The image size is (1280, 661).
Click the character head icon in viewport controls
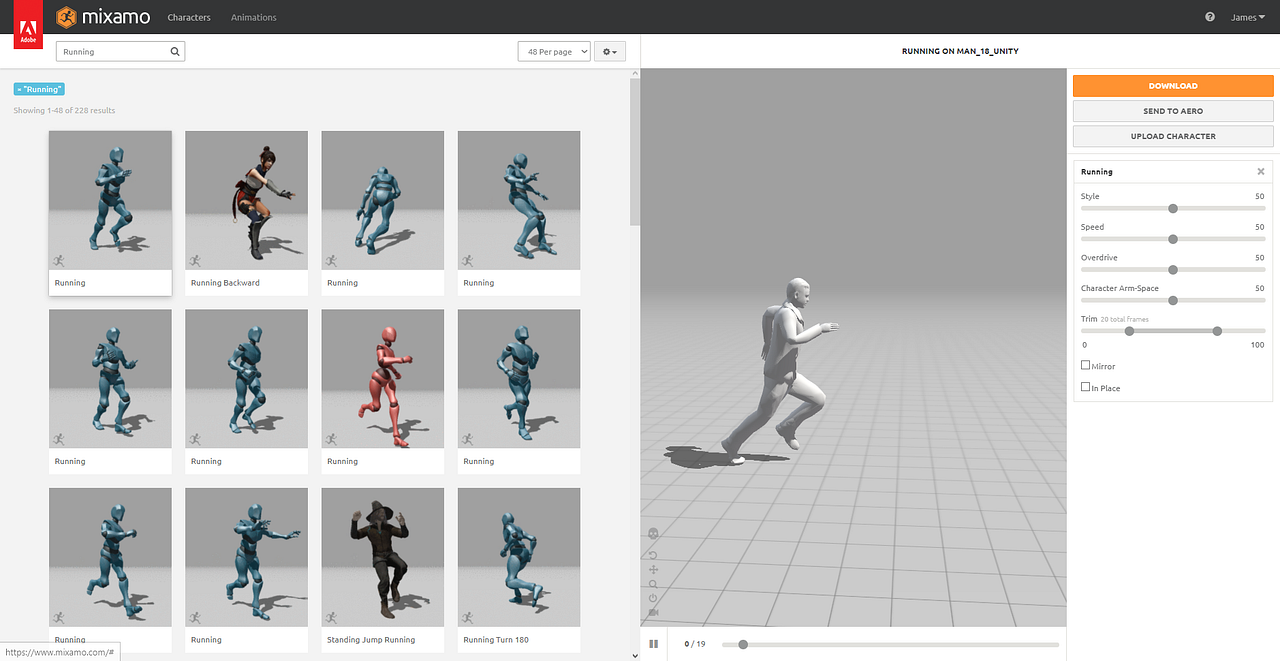pyautogui.click(x=653, y=533)
